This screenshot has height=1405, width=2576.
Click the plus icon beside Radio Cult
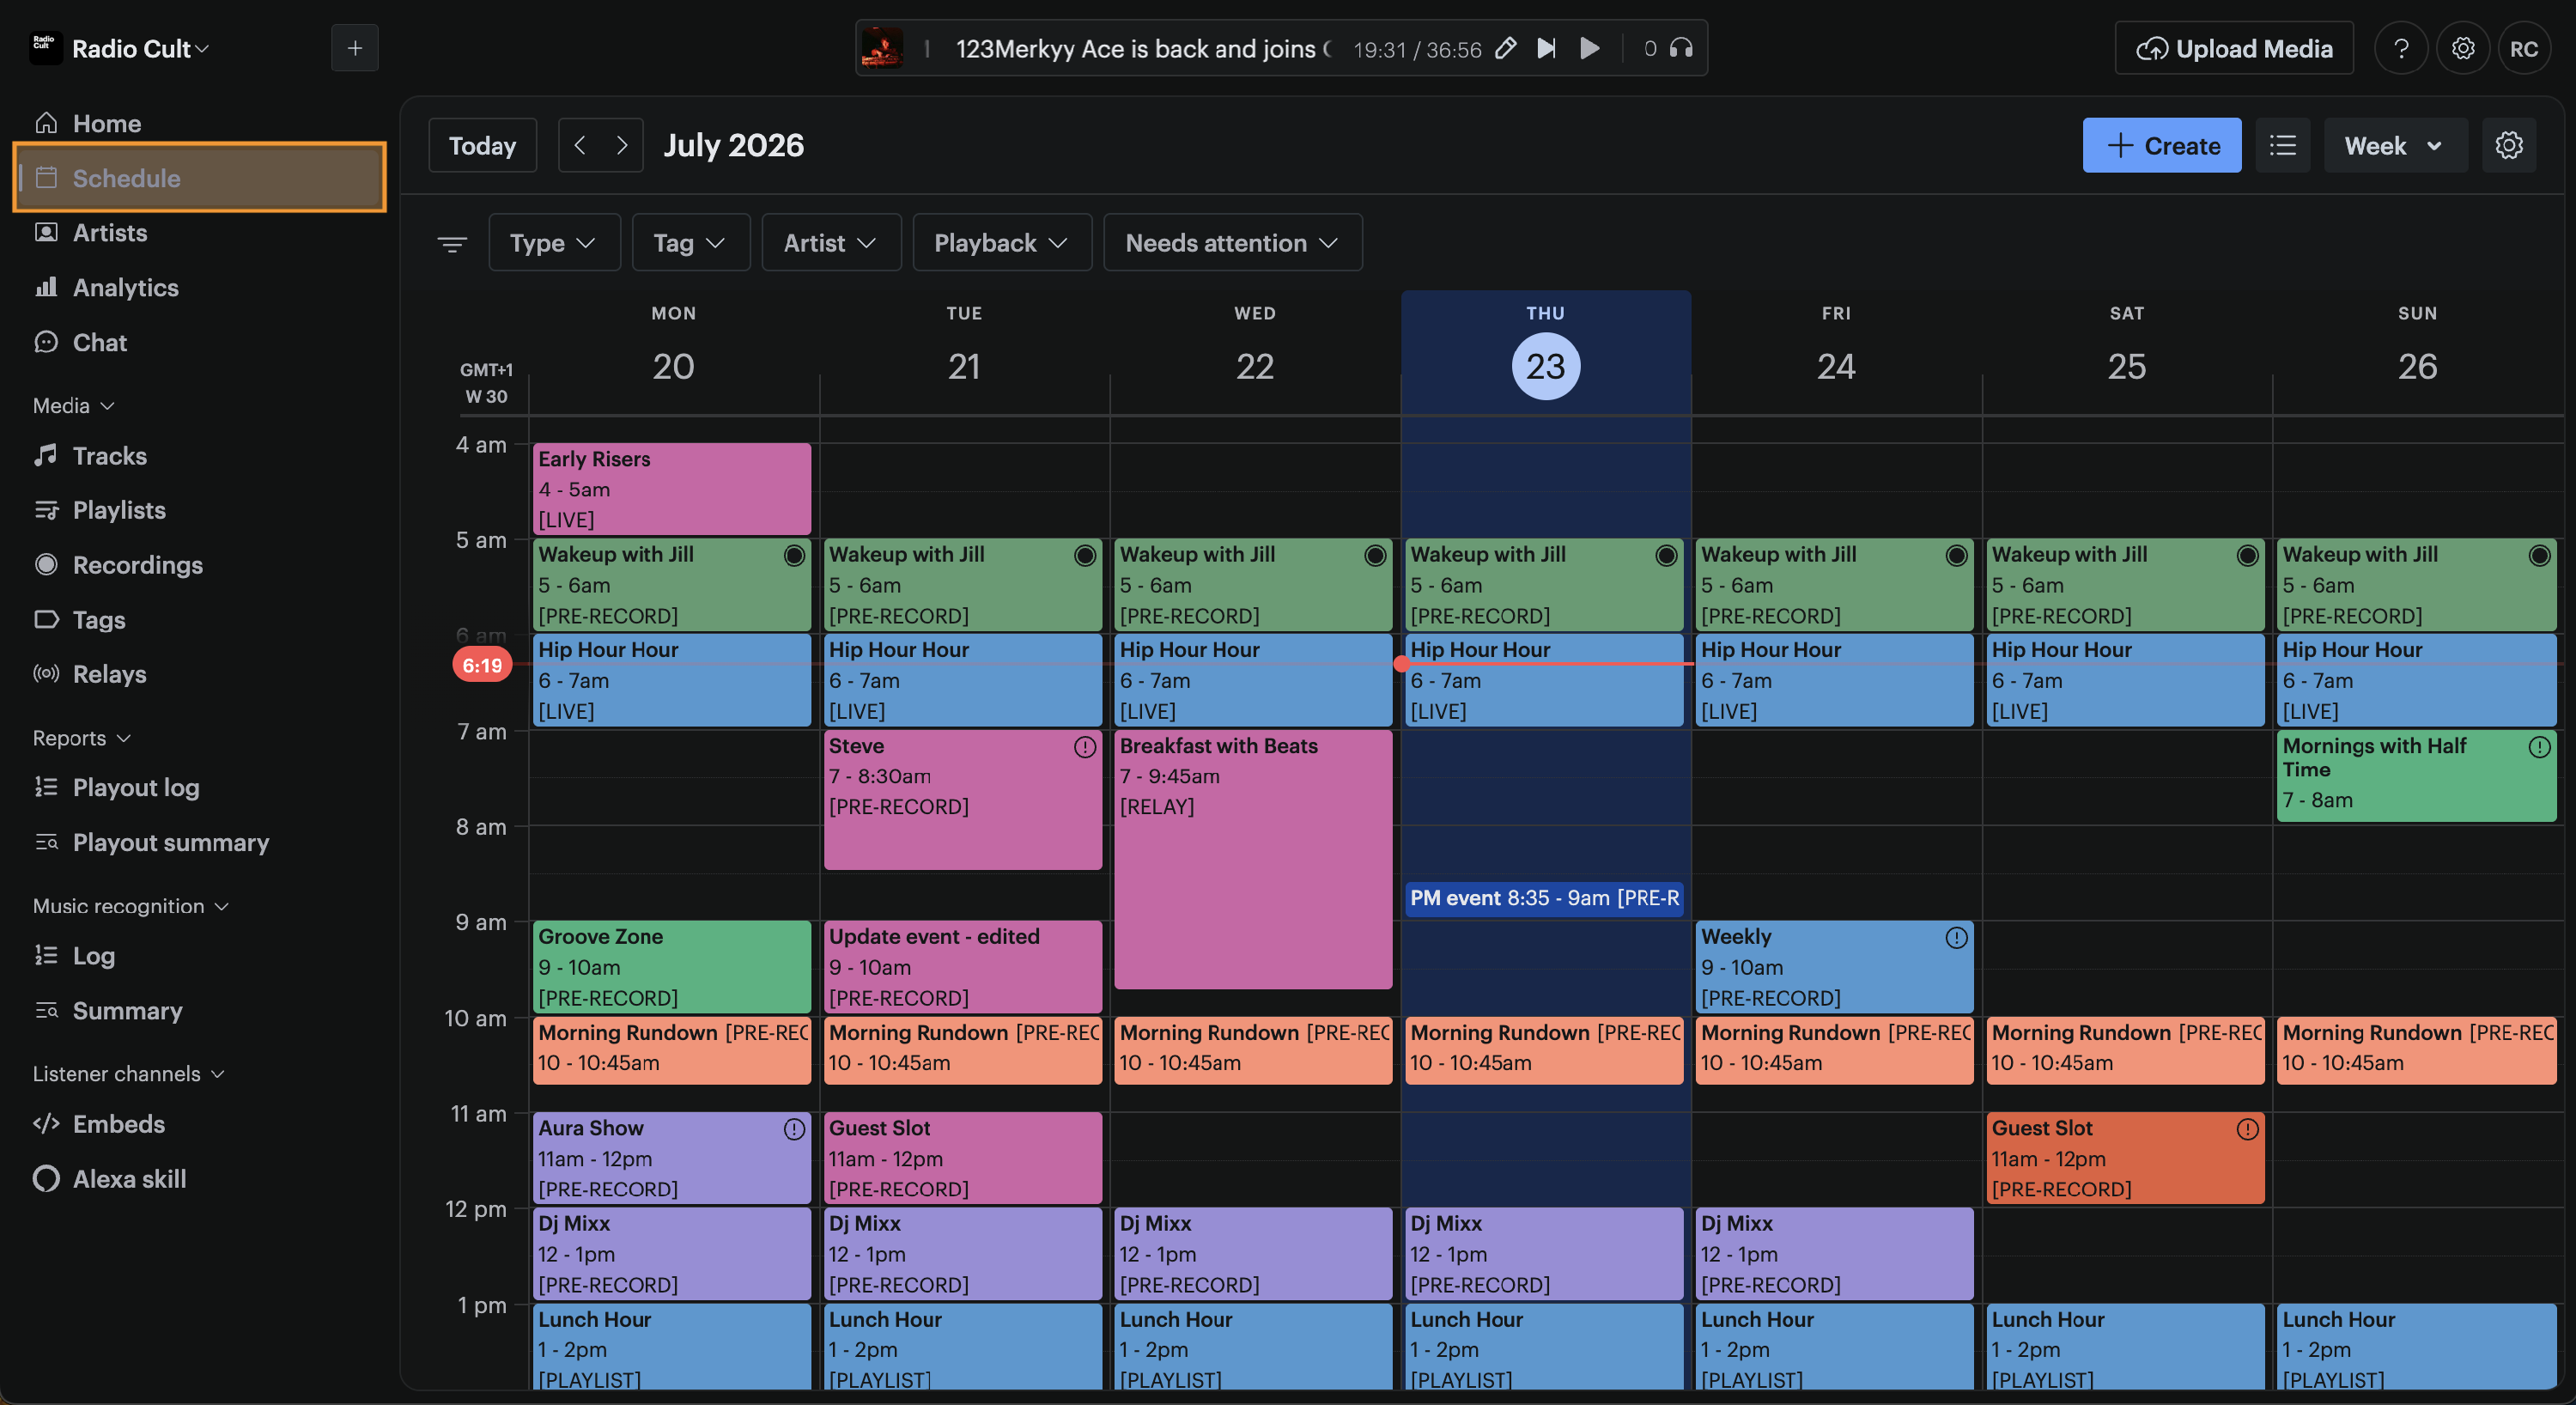pyautogui.click(x=354, y=48)
